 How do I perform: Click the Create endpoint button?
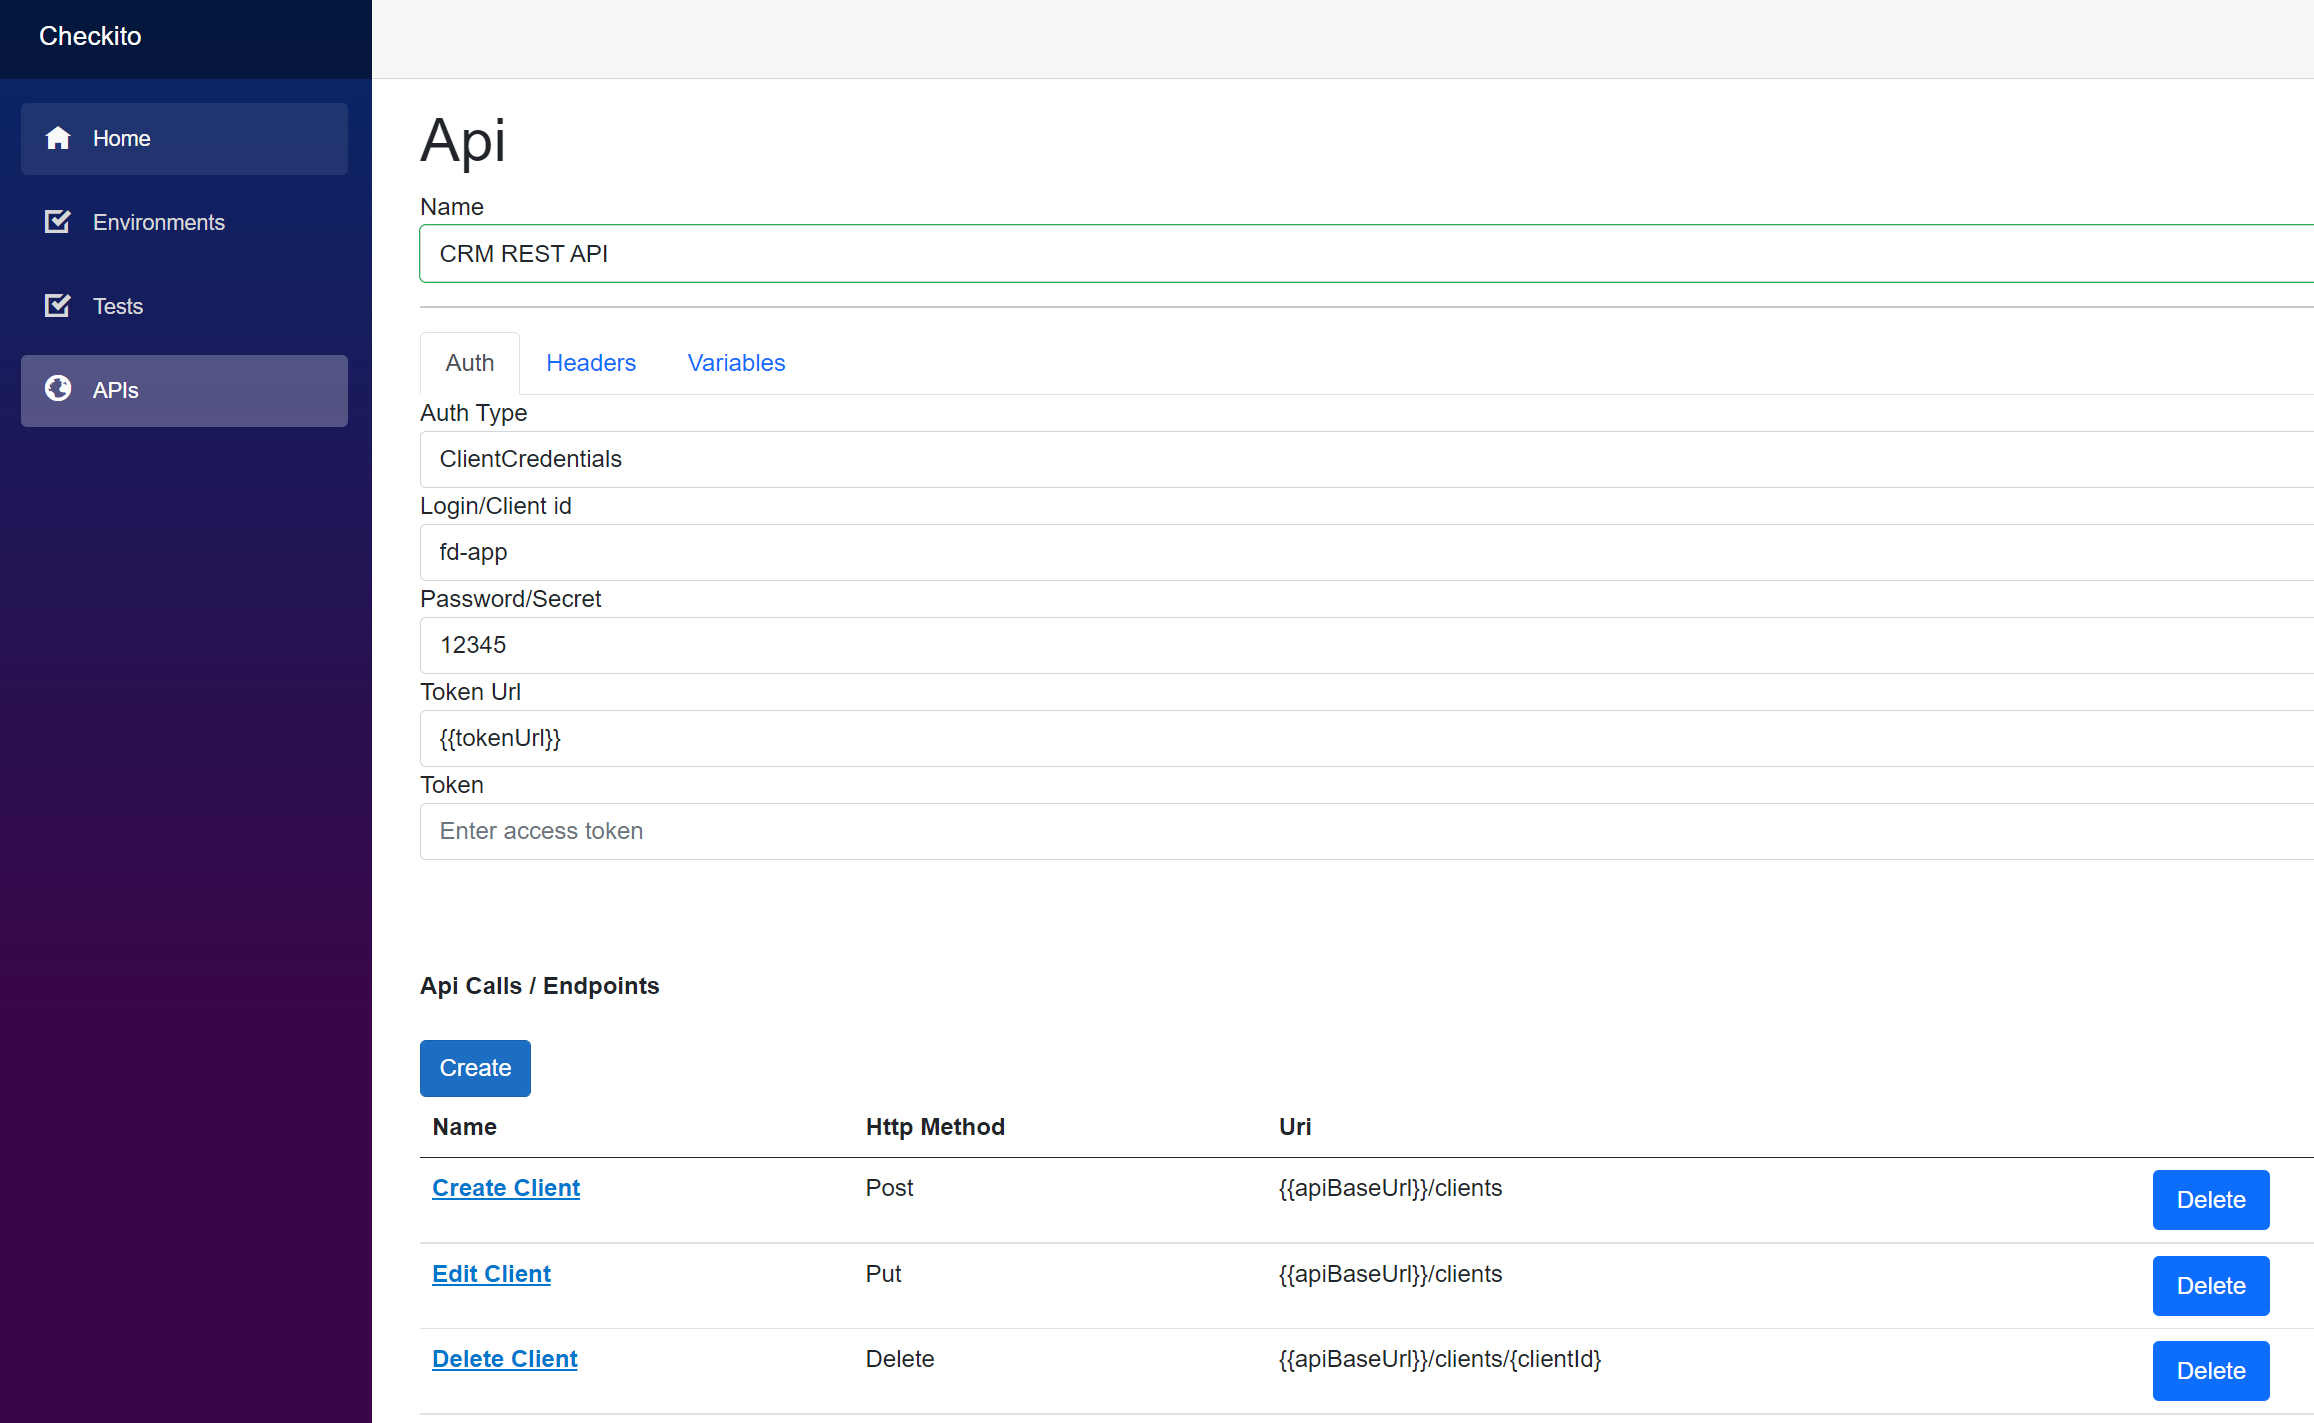point(475,1068)
